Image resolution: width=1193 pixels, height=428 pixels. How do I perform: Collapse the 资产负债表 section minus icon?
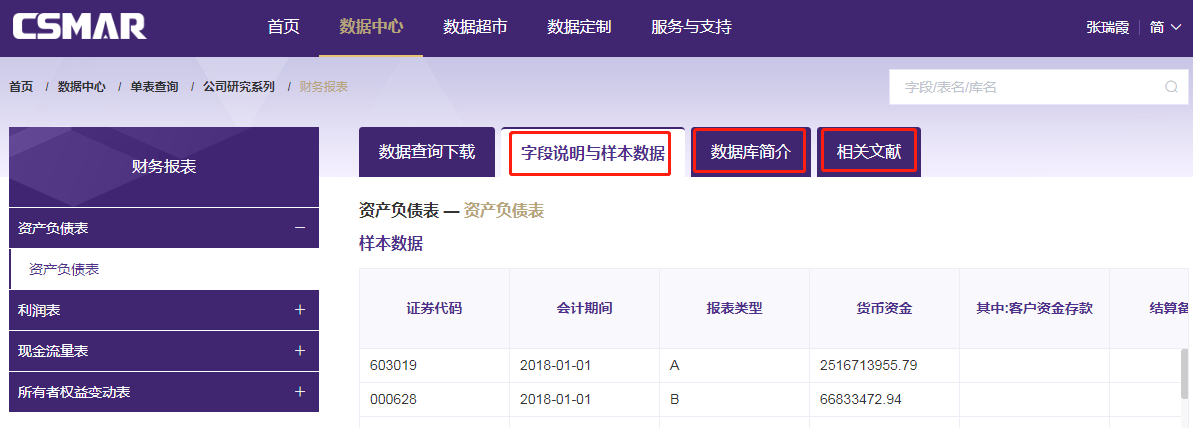pos(300,228)
